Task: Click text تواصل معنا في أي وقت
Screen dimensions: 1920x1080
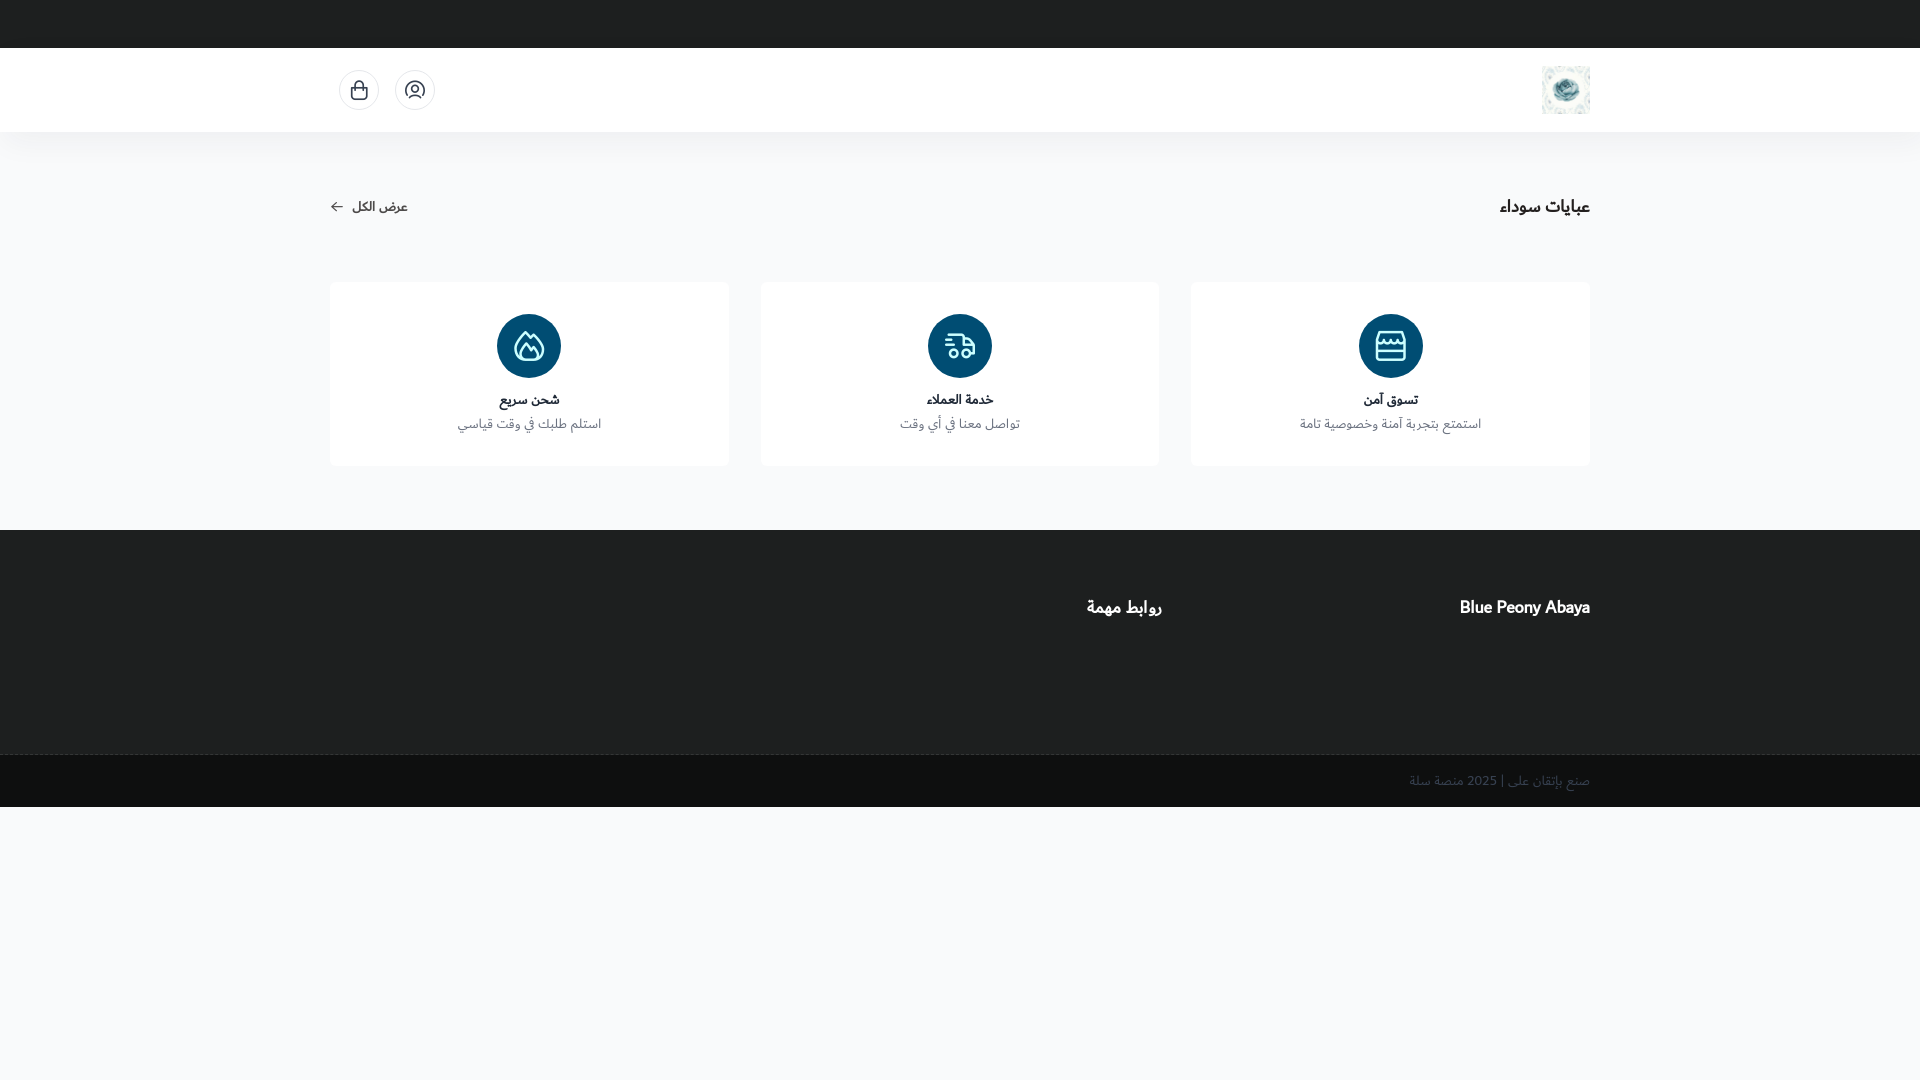Action: (x=960, y=424)
